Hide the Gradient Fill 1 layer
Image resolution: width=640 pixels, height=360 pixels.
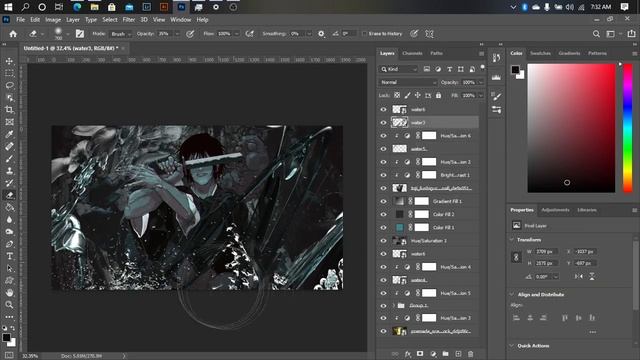383,201
